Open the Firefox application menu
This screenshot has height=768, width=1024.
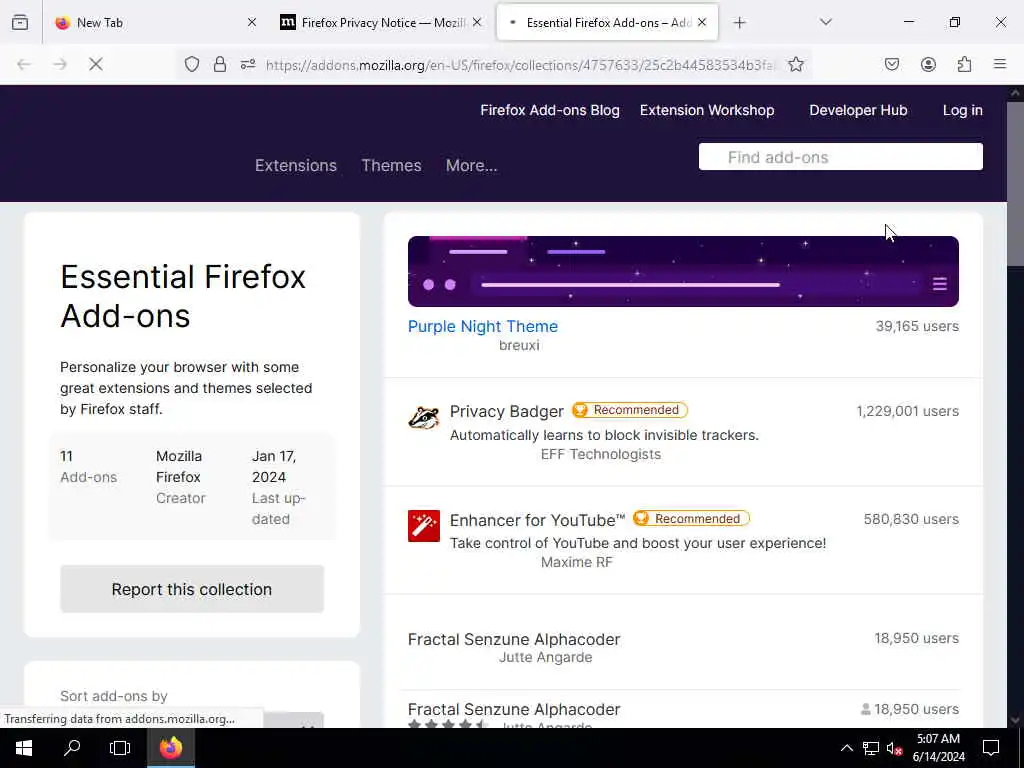coord(1000,64)
